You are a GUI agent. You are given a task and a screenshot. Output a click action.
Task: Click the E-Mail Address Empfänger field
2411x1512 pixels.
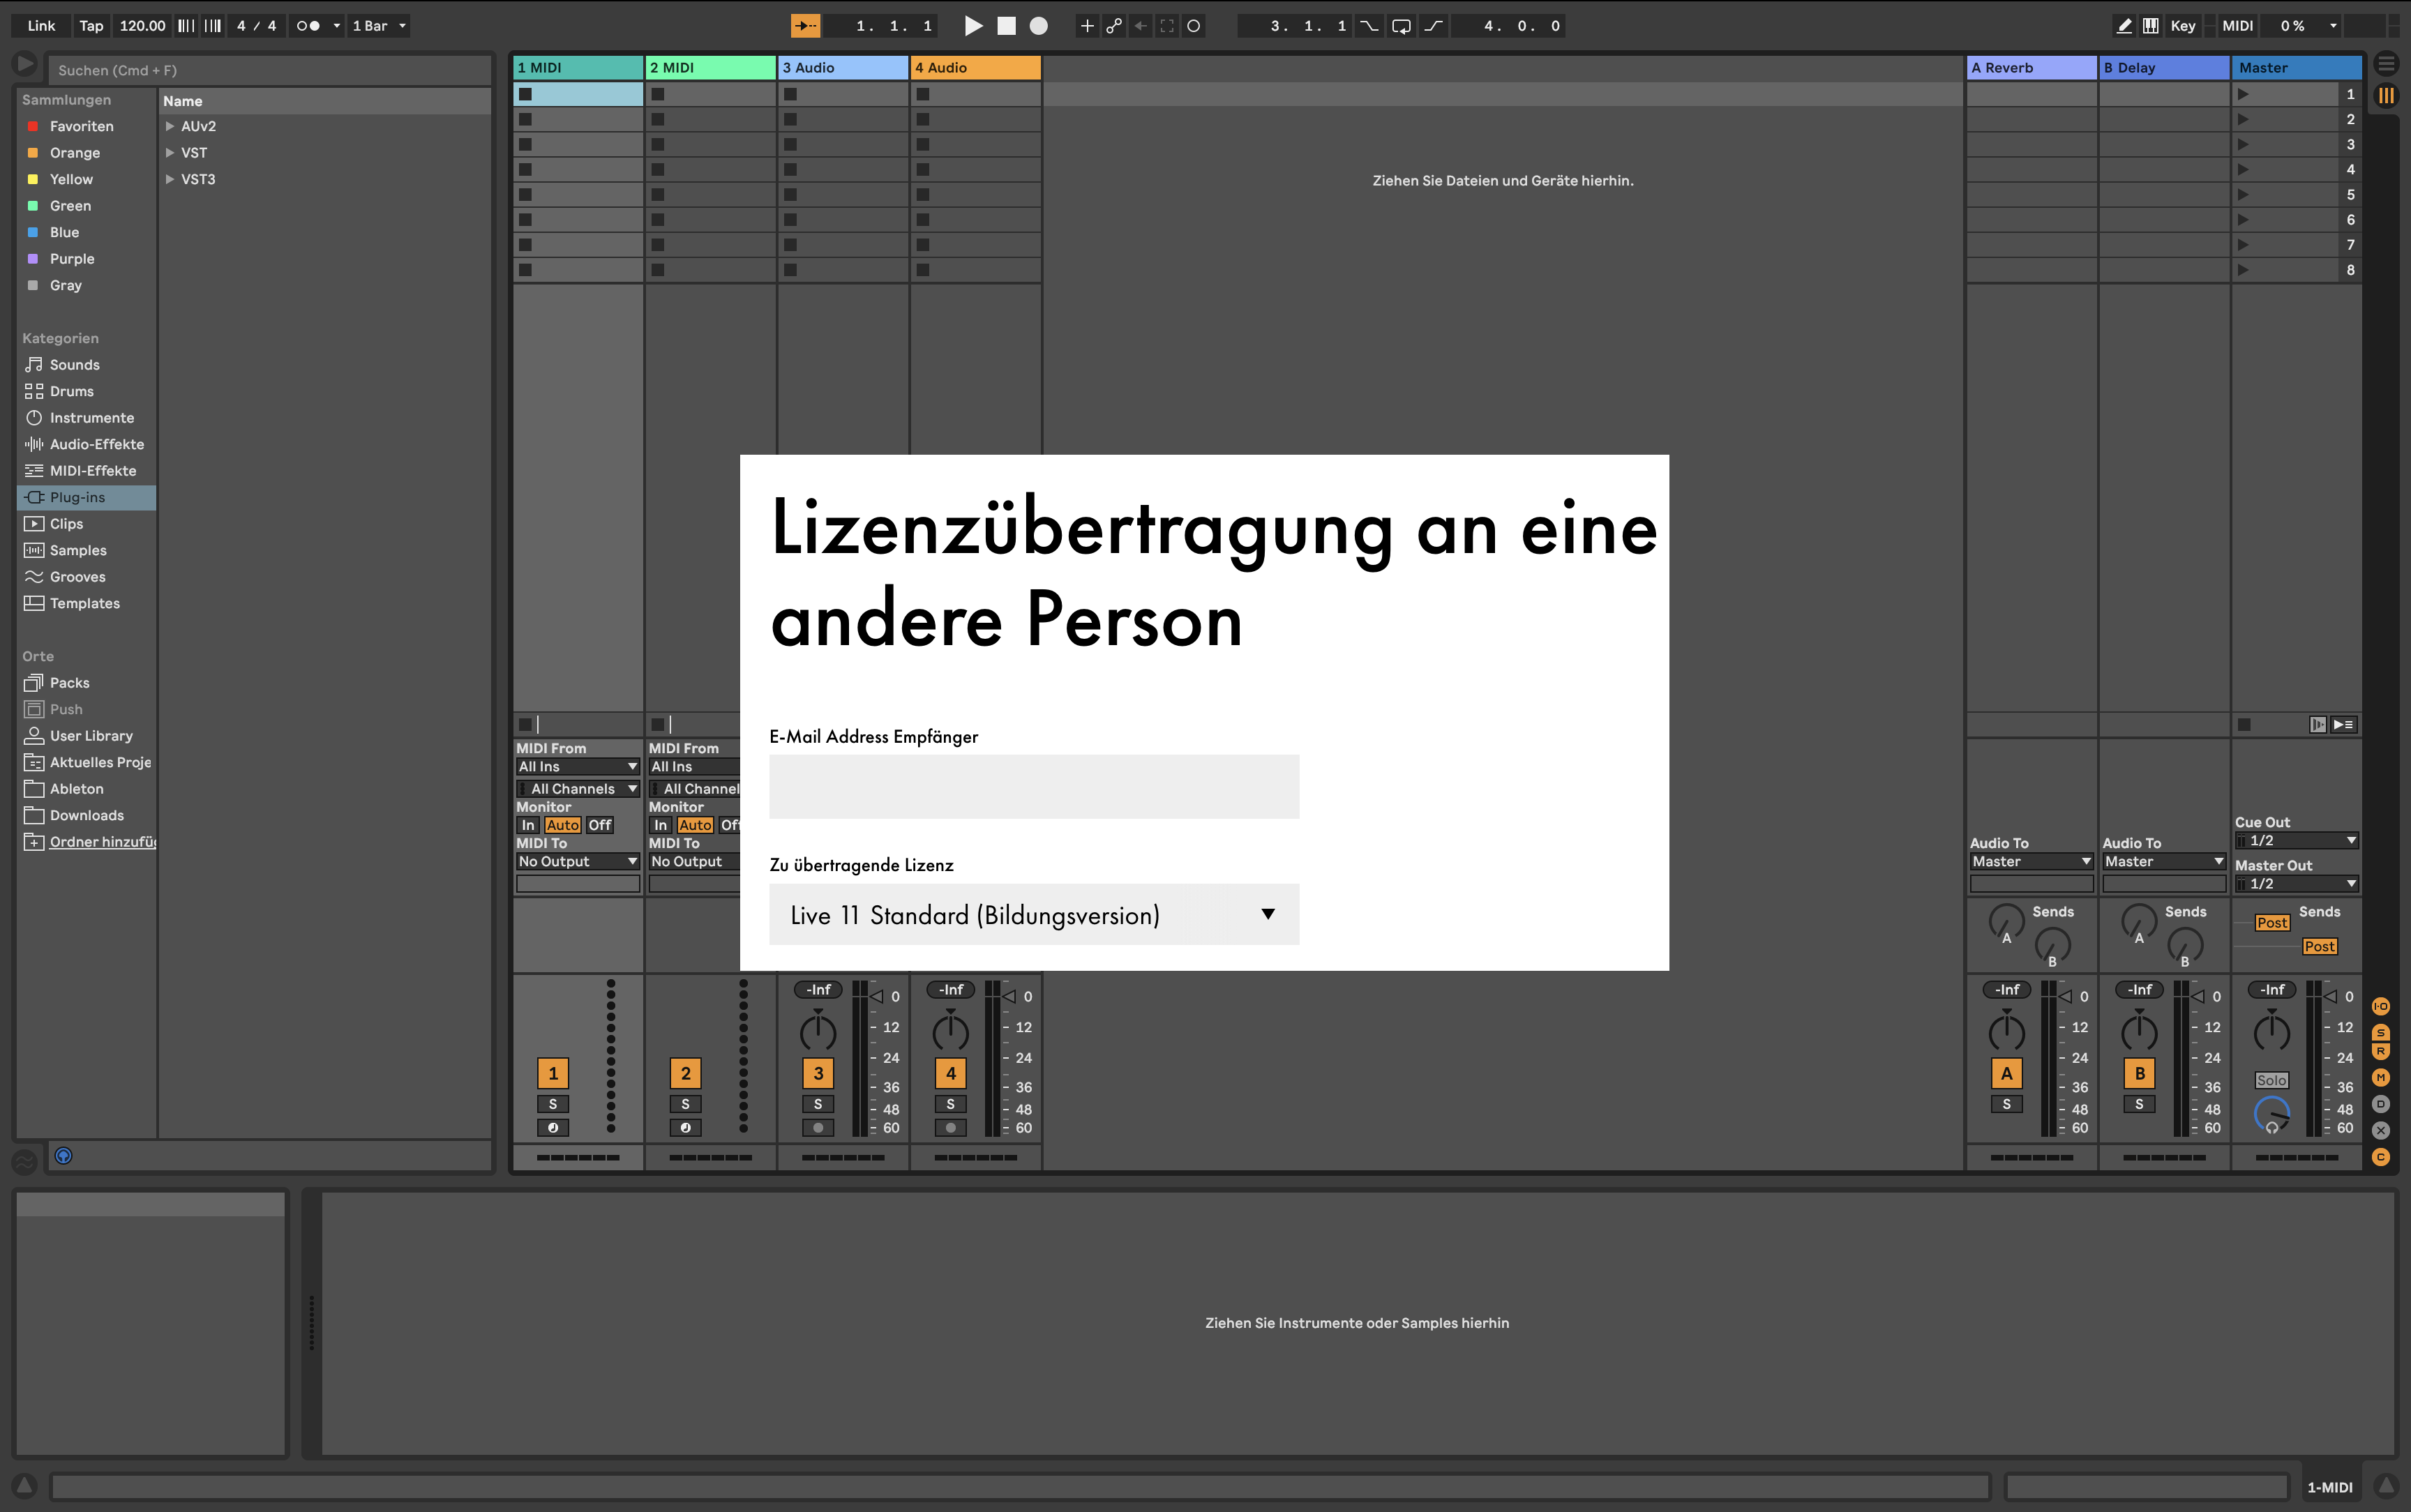(1034, 786)
